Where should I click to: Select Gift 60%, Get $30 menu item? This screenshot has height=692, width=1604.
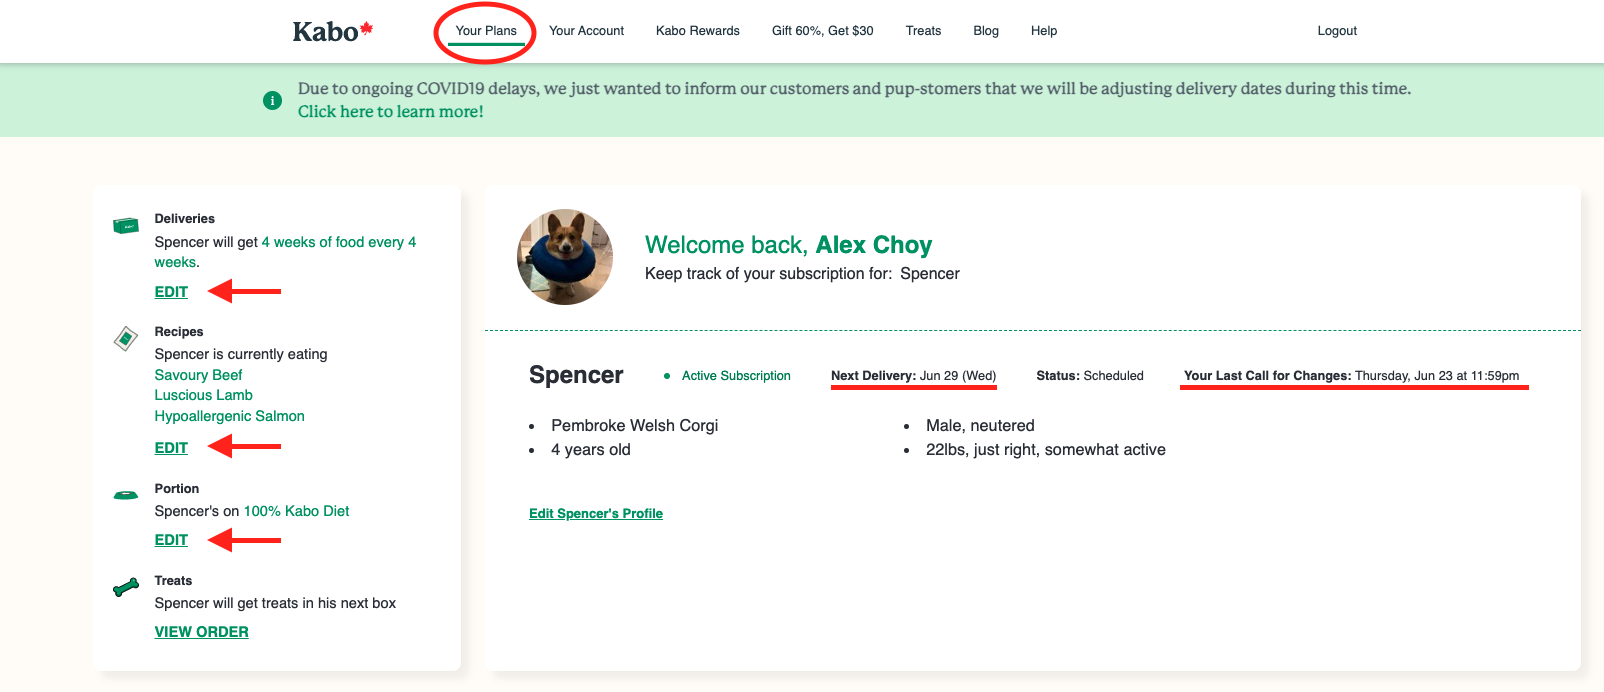[822, 31]
